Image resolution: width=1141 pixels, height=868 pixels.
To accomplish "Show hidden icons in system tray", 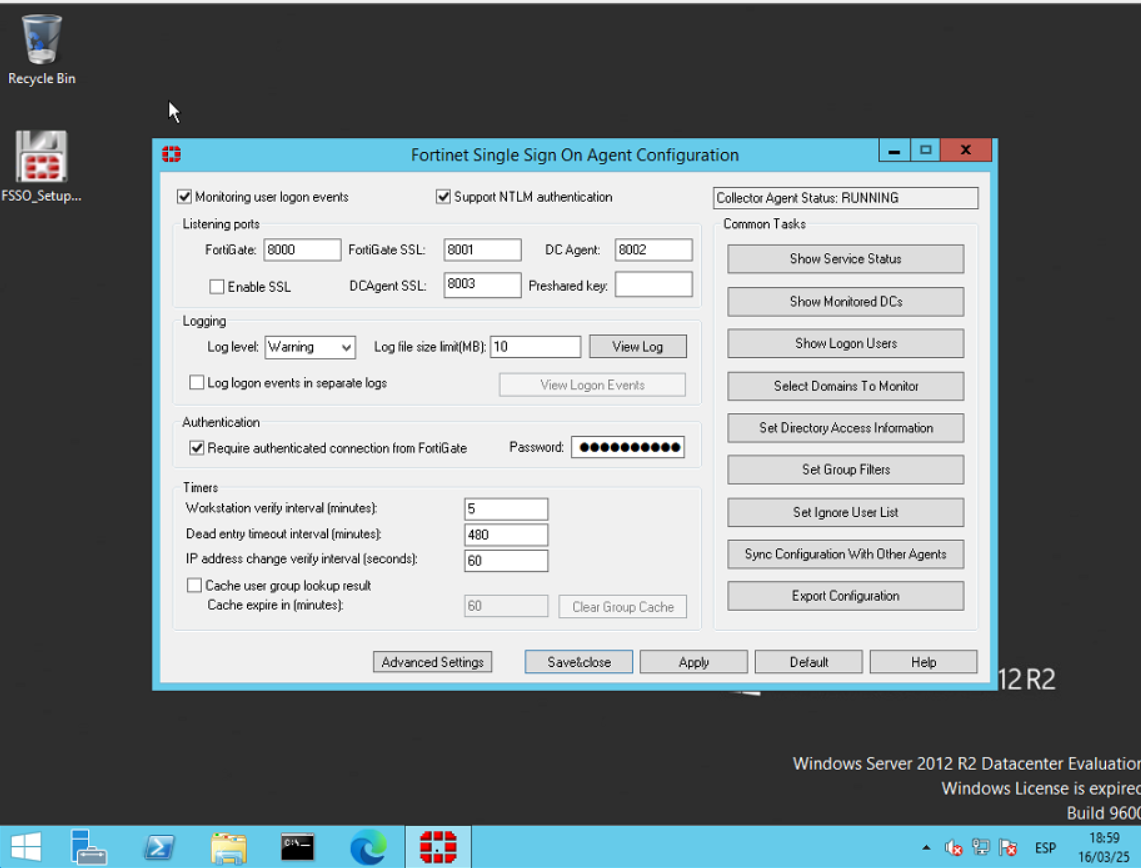I will [926, 848].
